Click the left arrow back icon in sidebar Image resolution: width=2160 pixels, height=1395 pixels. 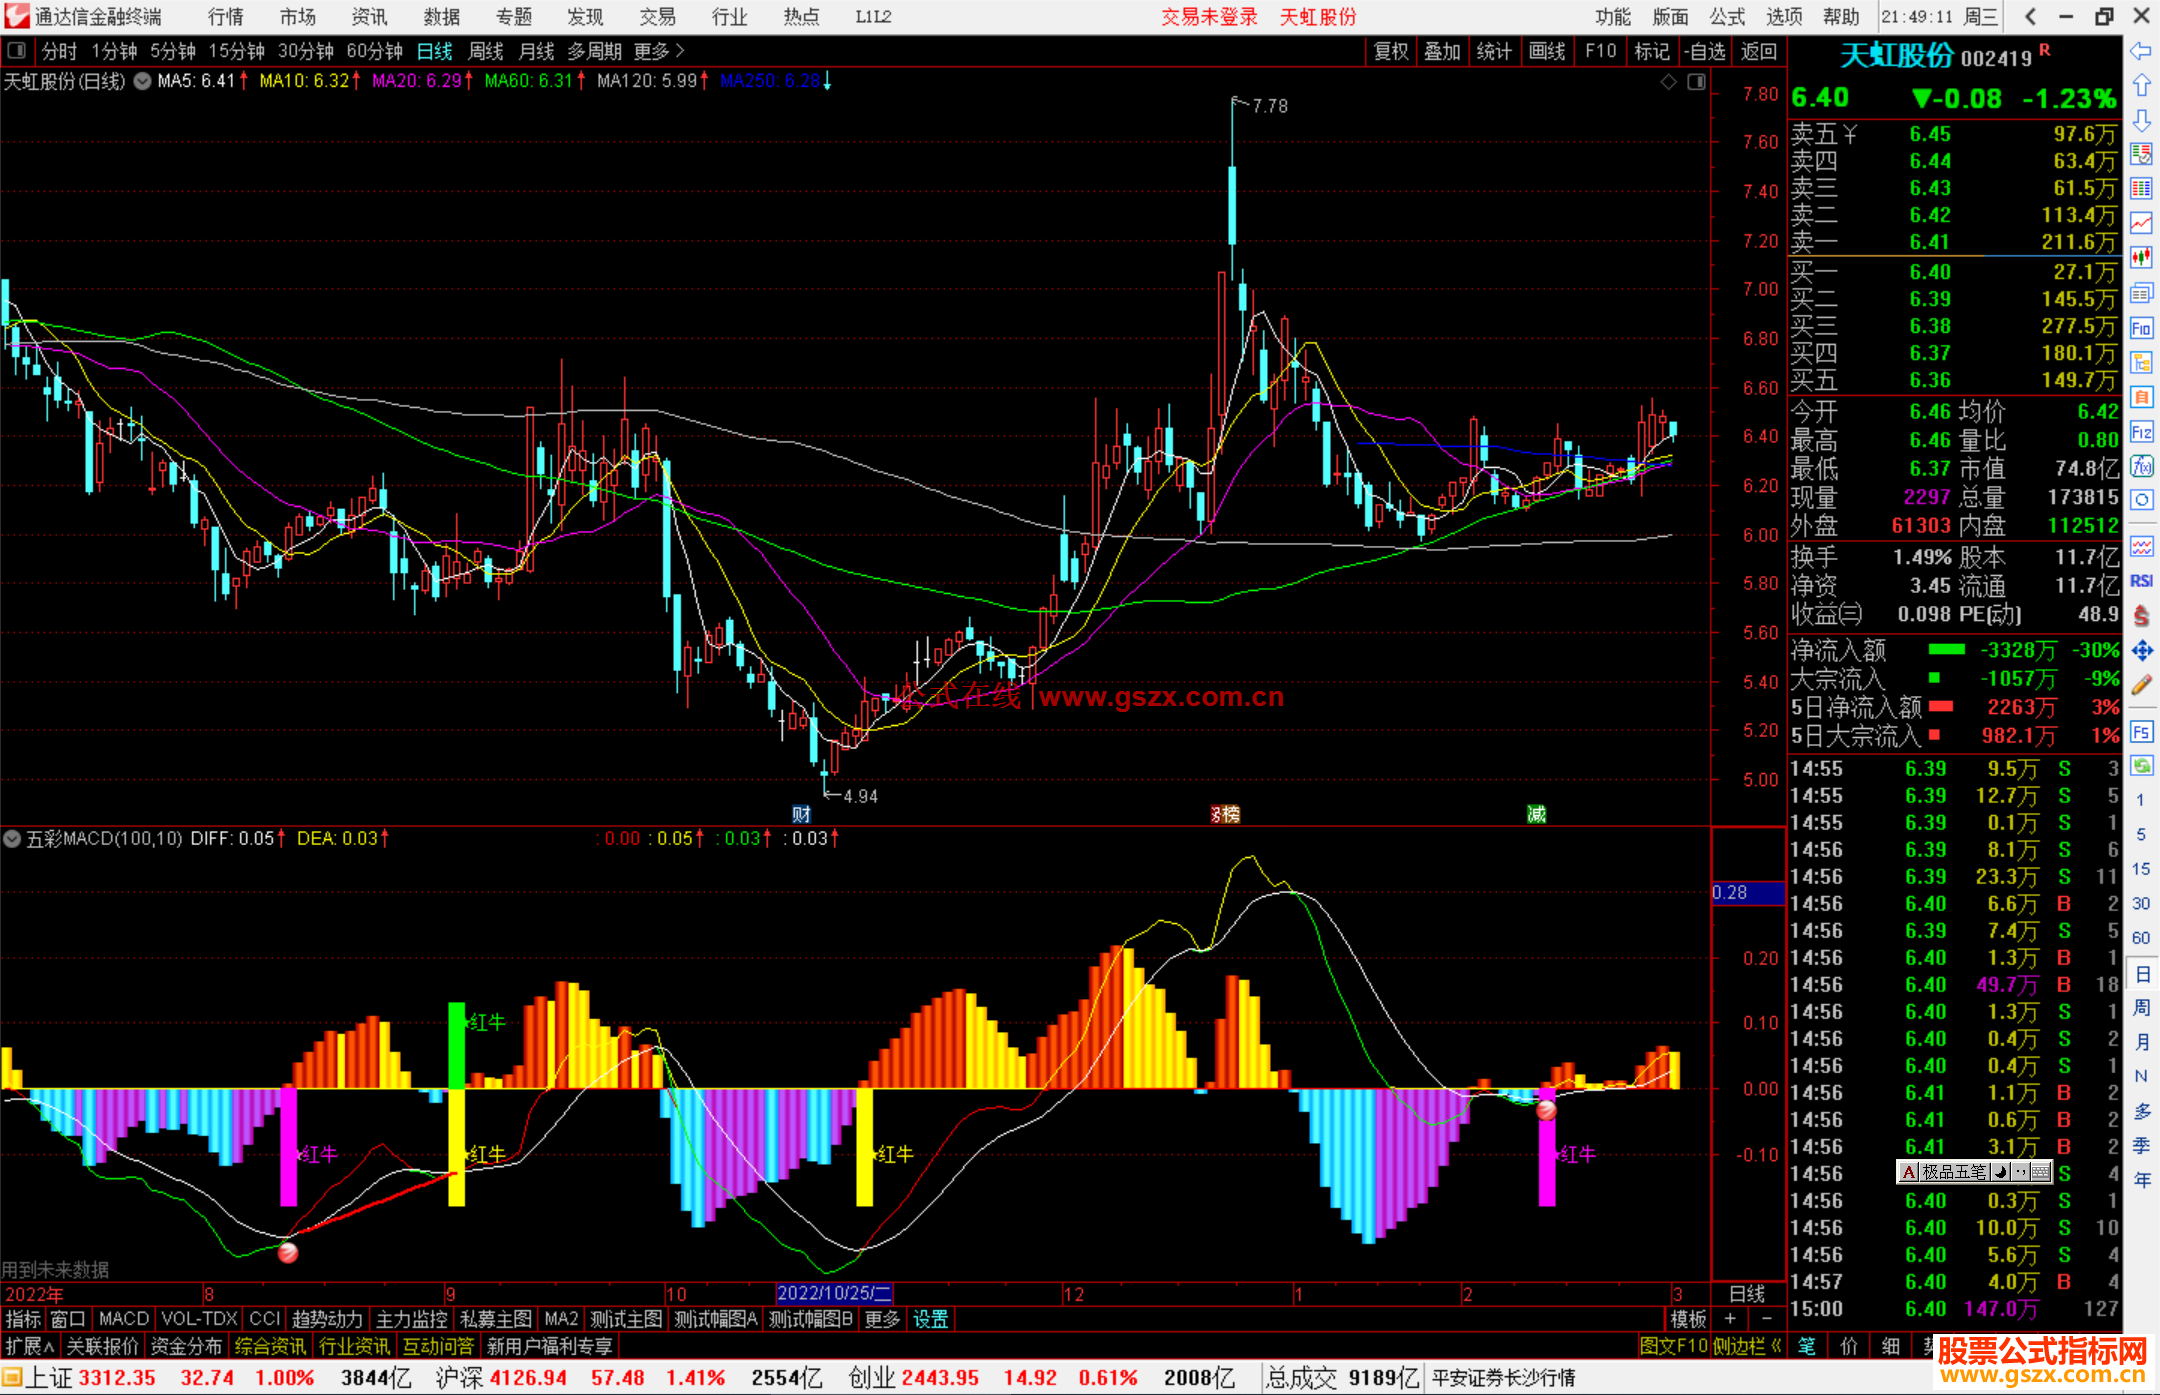(2141, 51)
